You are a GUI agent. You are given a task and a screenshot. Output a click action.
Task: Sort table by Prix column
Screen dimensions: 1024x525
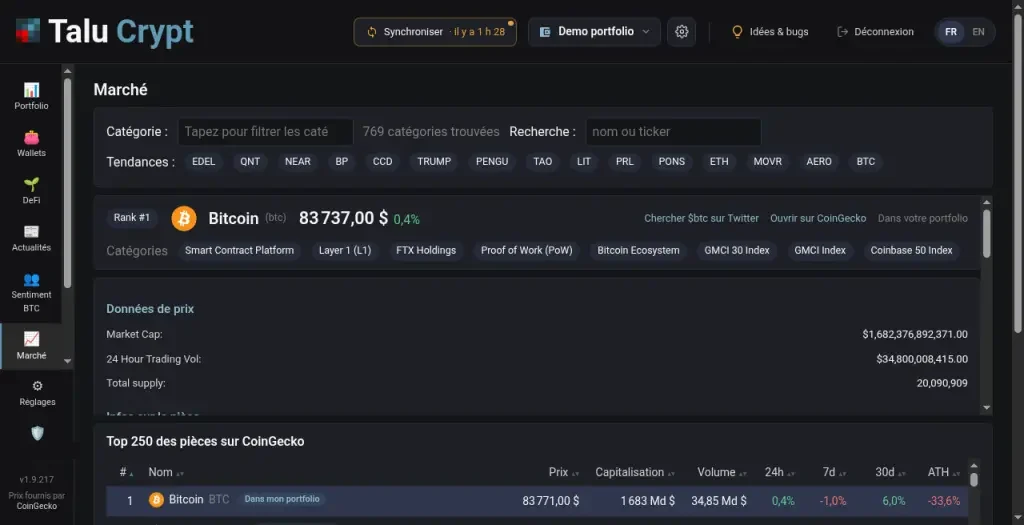tap(566, 472)
